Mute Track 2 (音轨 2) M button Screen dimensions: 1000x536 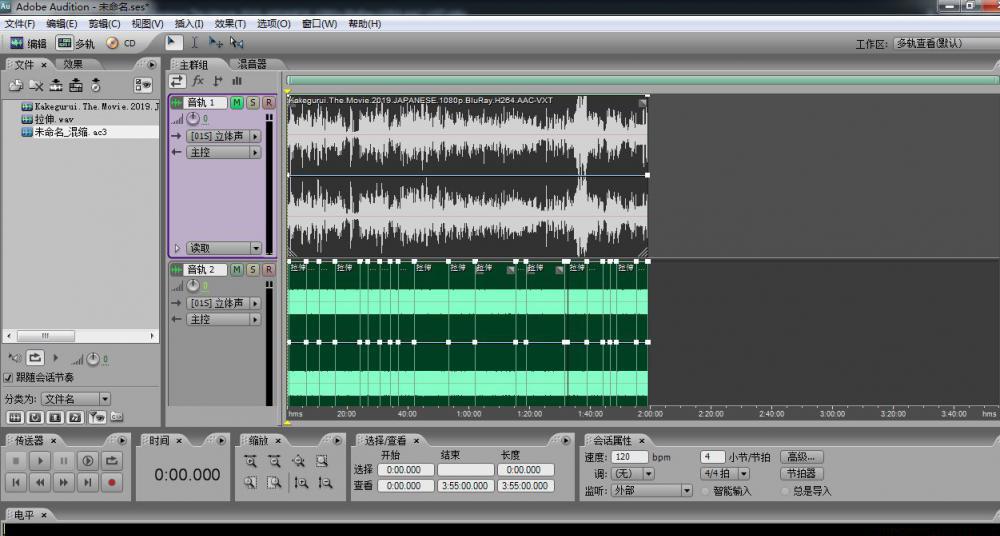pos(237,270)
